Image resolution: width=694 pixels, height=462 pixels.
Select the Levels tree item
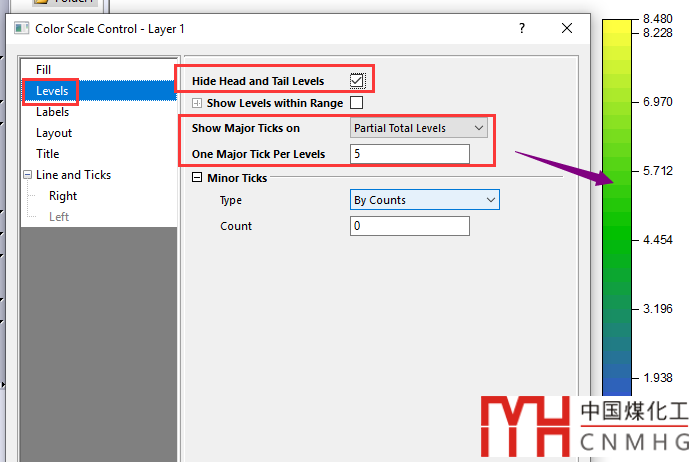click(52, 91)
